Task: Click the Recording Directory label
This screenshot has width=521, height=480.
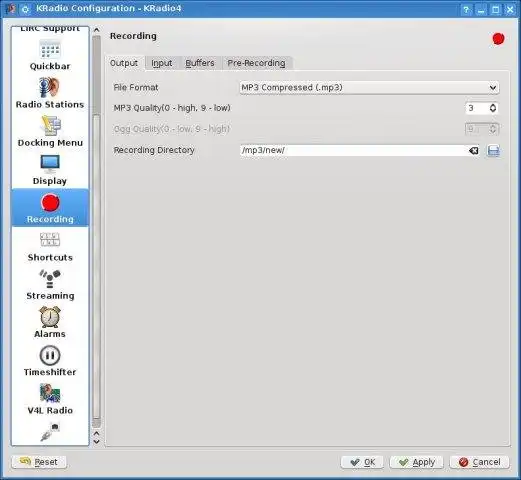Action: (x=154, y=150)
